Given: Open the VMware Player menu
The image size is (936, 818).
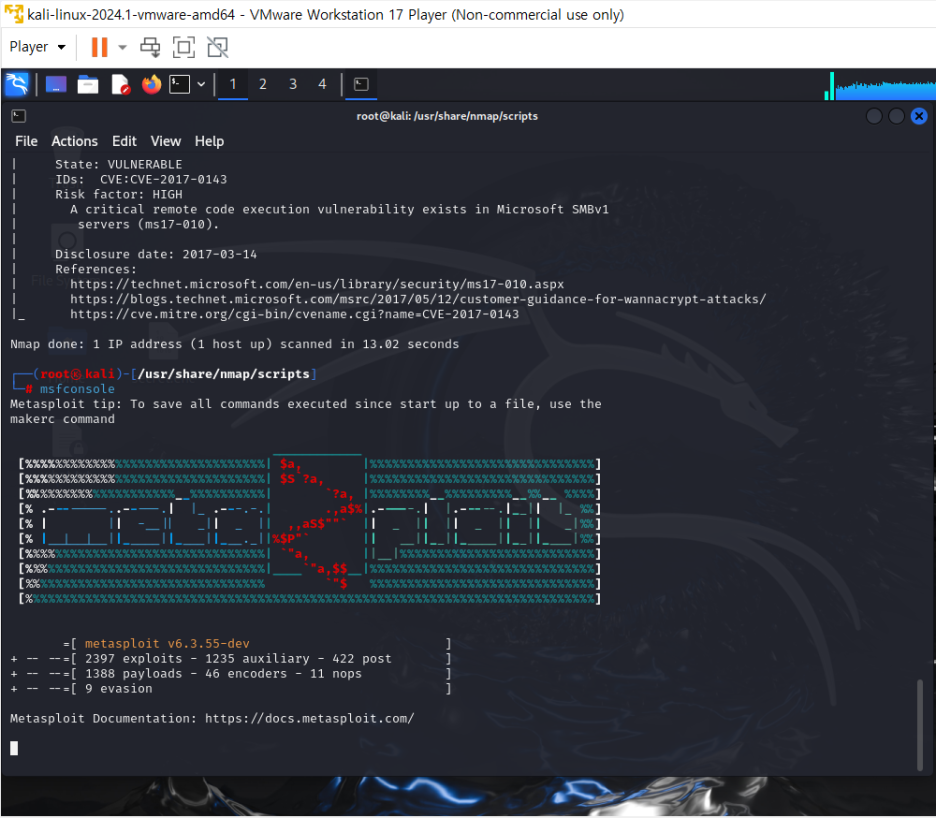Looking at the screenshot, I should (37, 47).
